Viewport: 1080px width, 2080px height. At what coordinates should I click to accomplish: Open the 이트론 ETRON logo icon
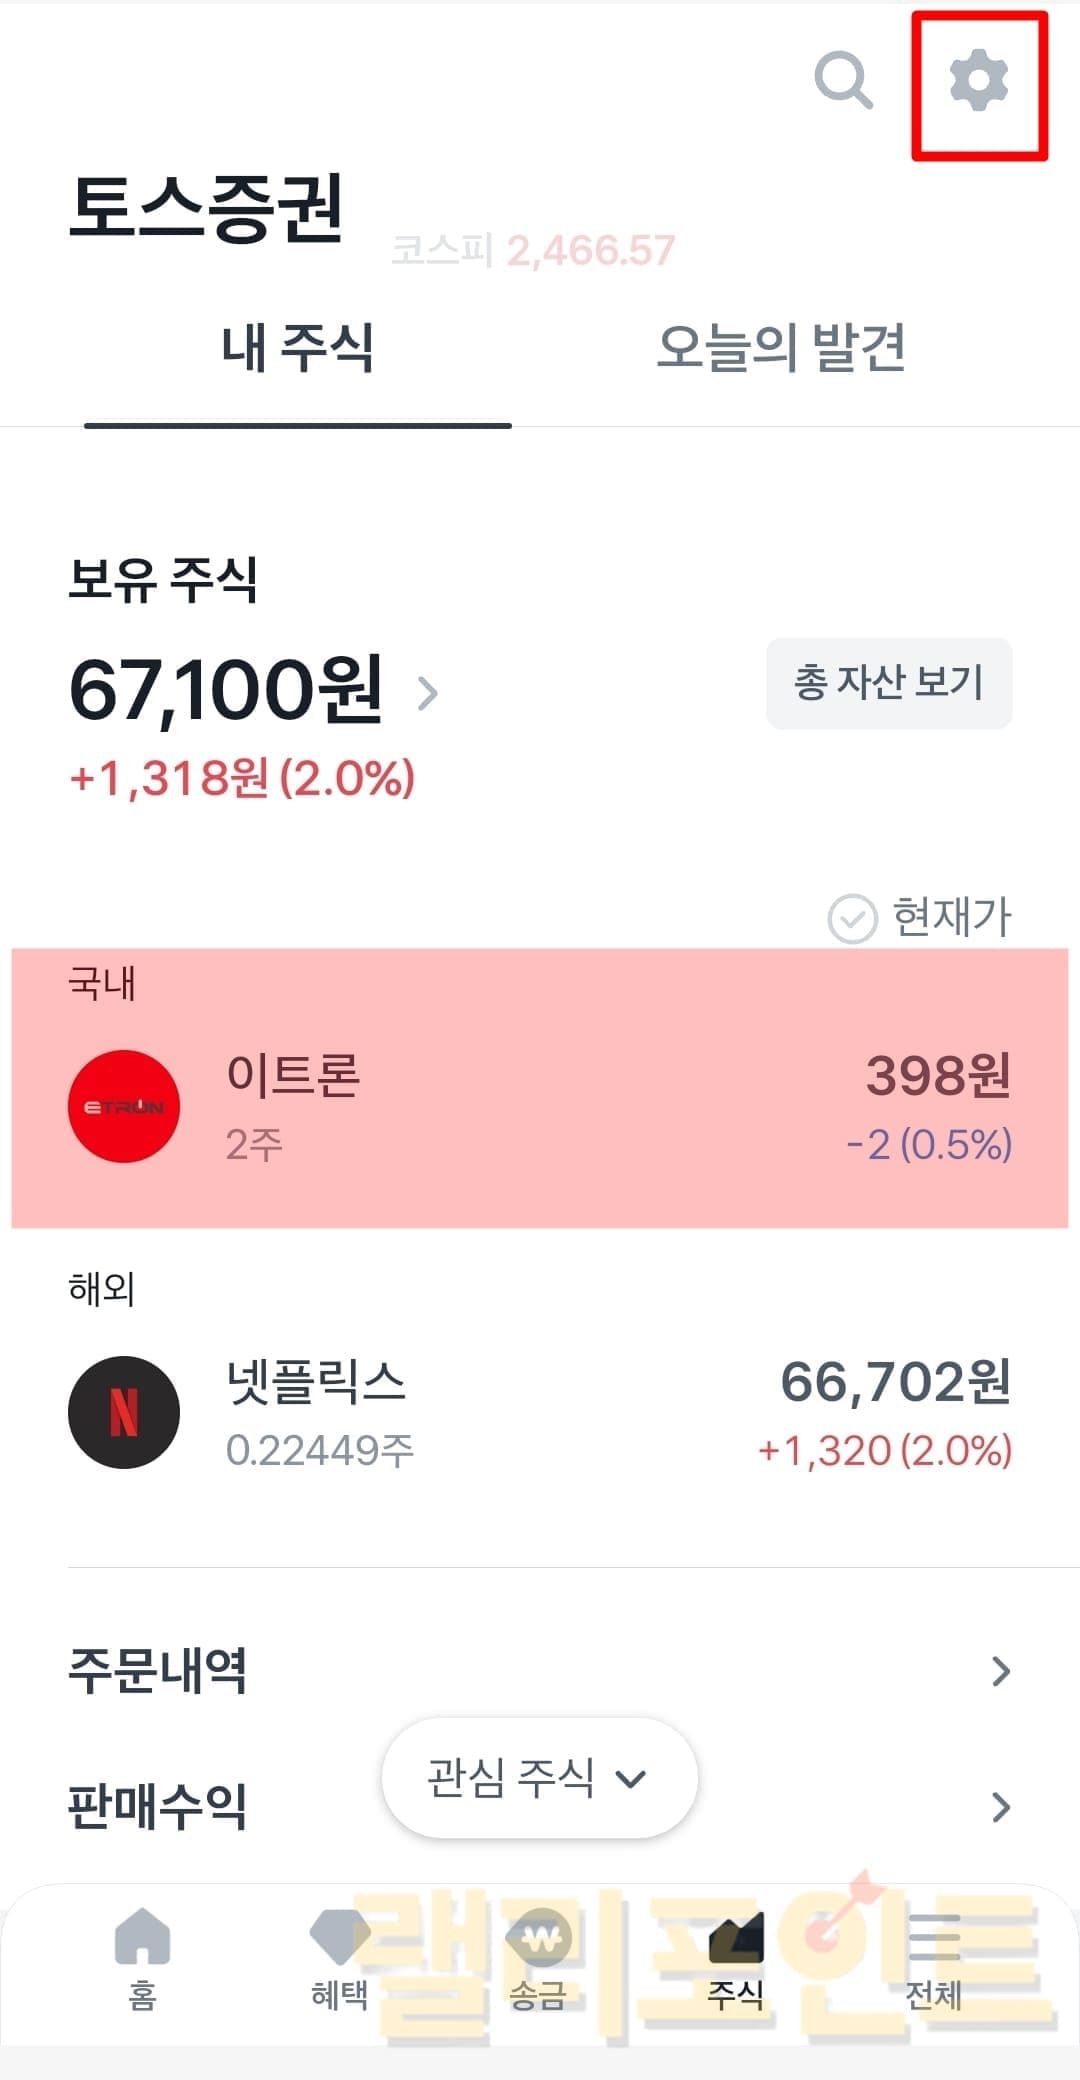click(124, 1106)
